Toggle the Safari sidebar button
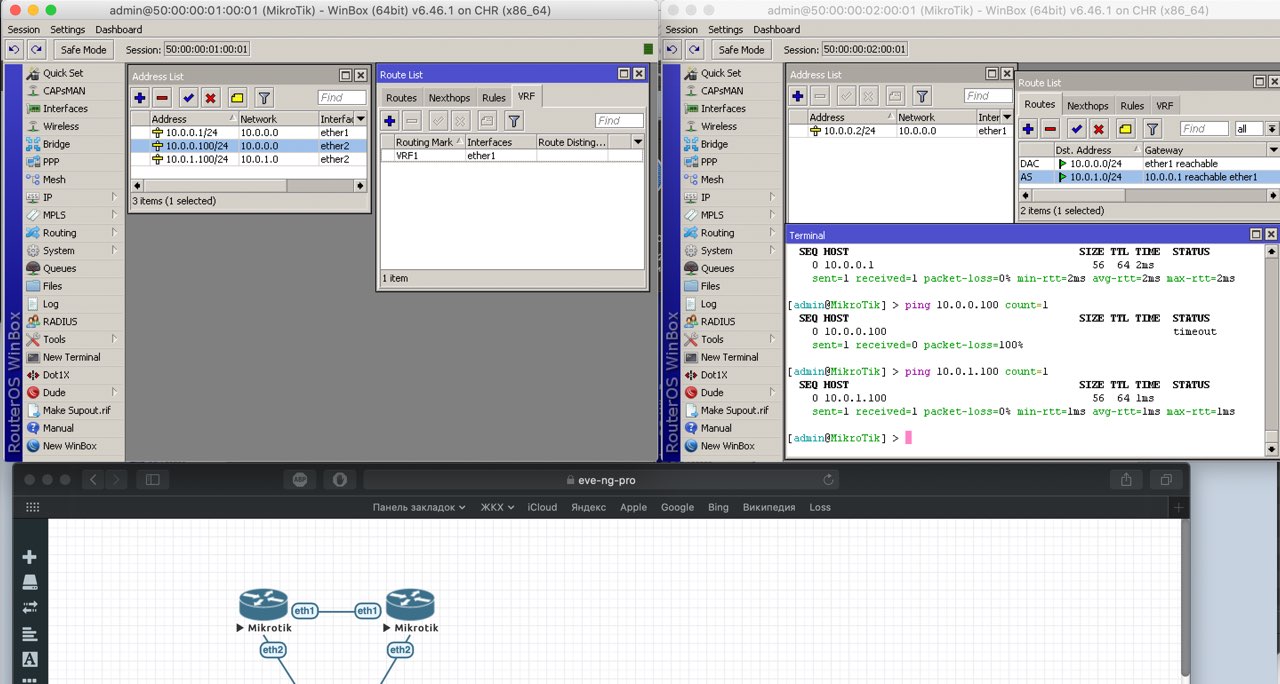This screenshot has width=1280, height=684. 153,479
